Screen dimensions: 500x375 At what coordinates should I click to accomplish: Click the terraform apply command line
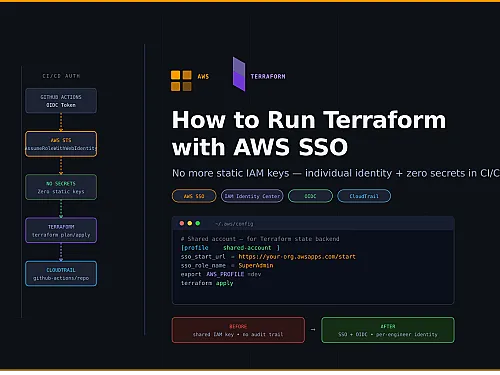207,283
